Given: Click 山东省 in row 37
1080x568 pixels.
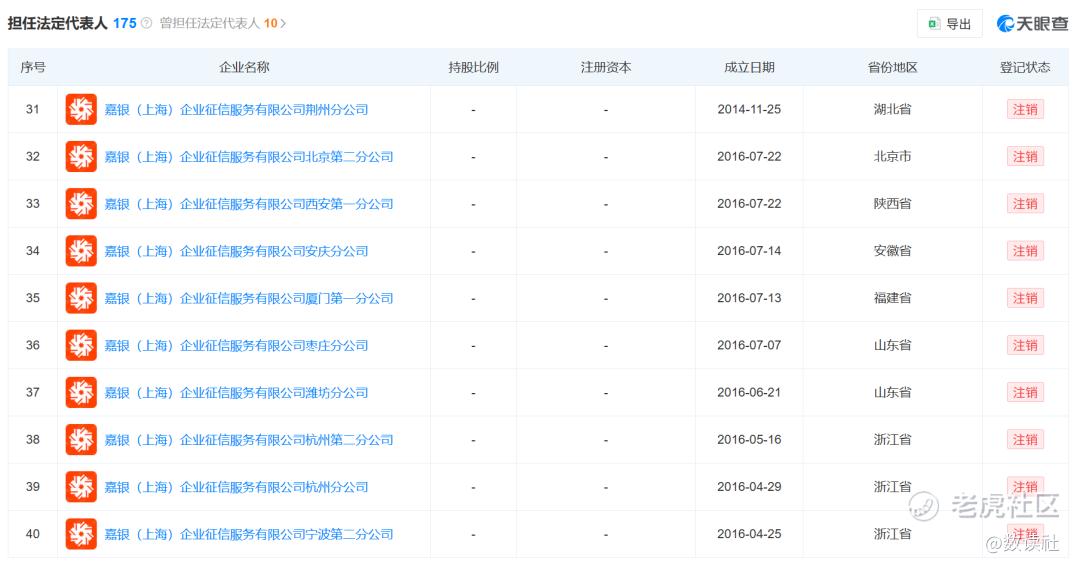Looking at the screenshot, I should (x=893, y=392).
